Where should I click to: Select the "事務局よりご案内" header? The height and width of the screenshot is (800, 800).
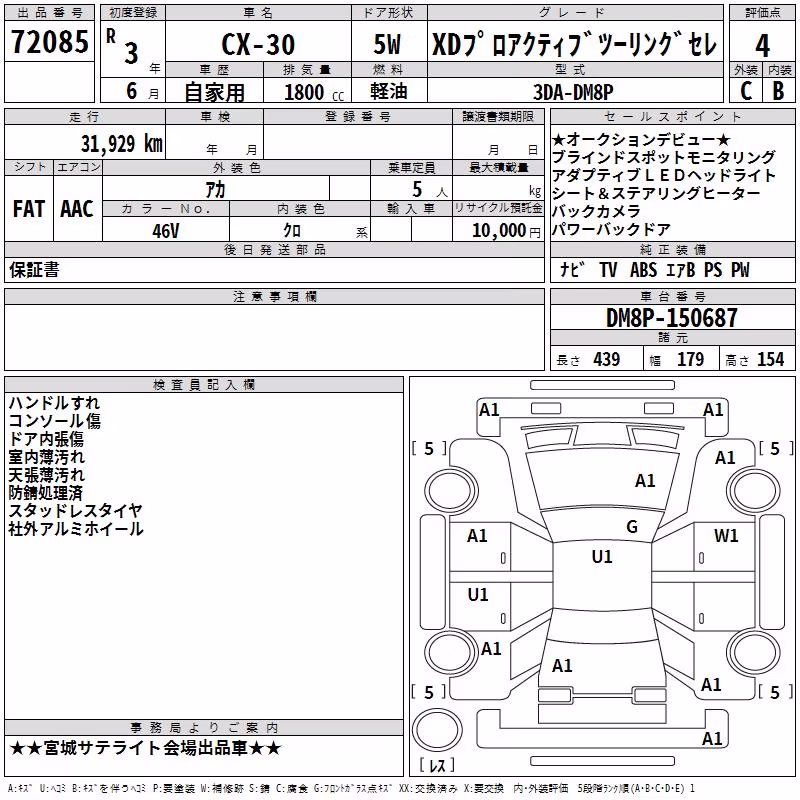pyautogui.click(x=204, y=728)
